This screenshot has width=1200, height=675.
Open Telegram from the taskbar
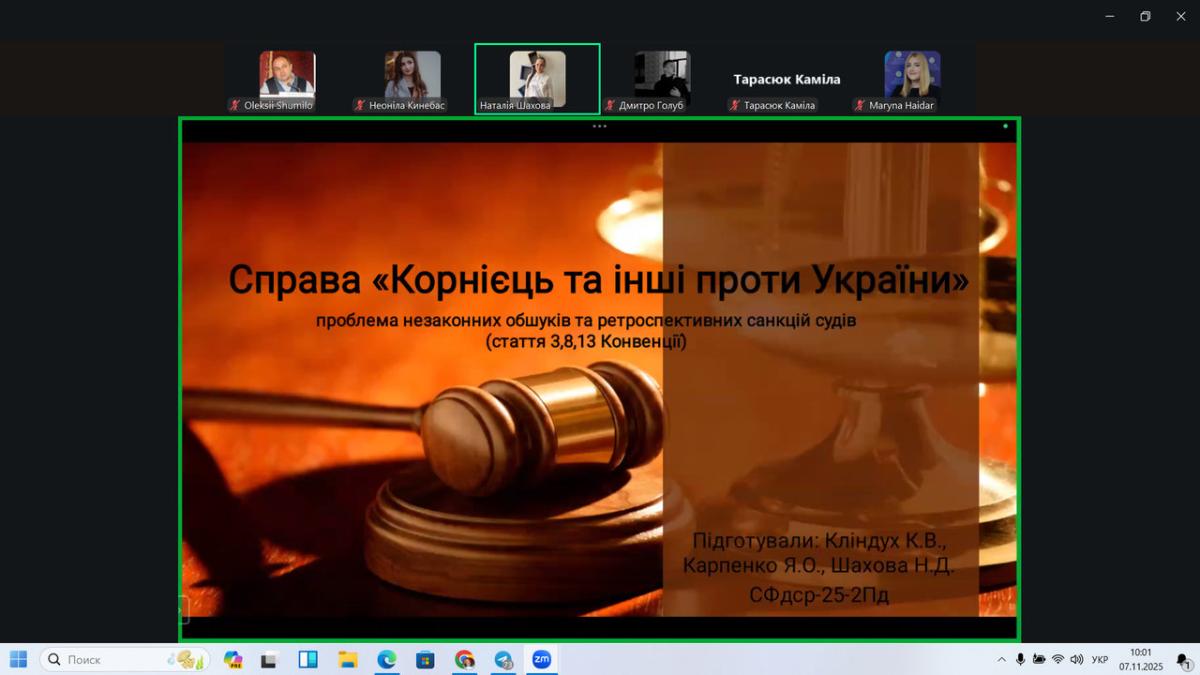pos(503,660)
